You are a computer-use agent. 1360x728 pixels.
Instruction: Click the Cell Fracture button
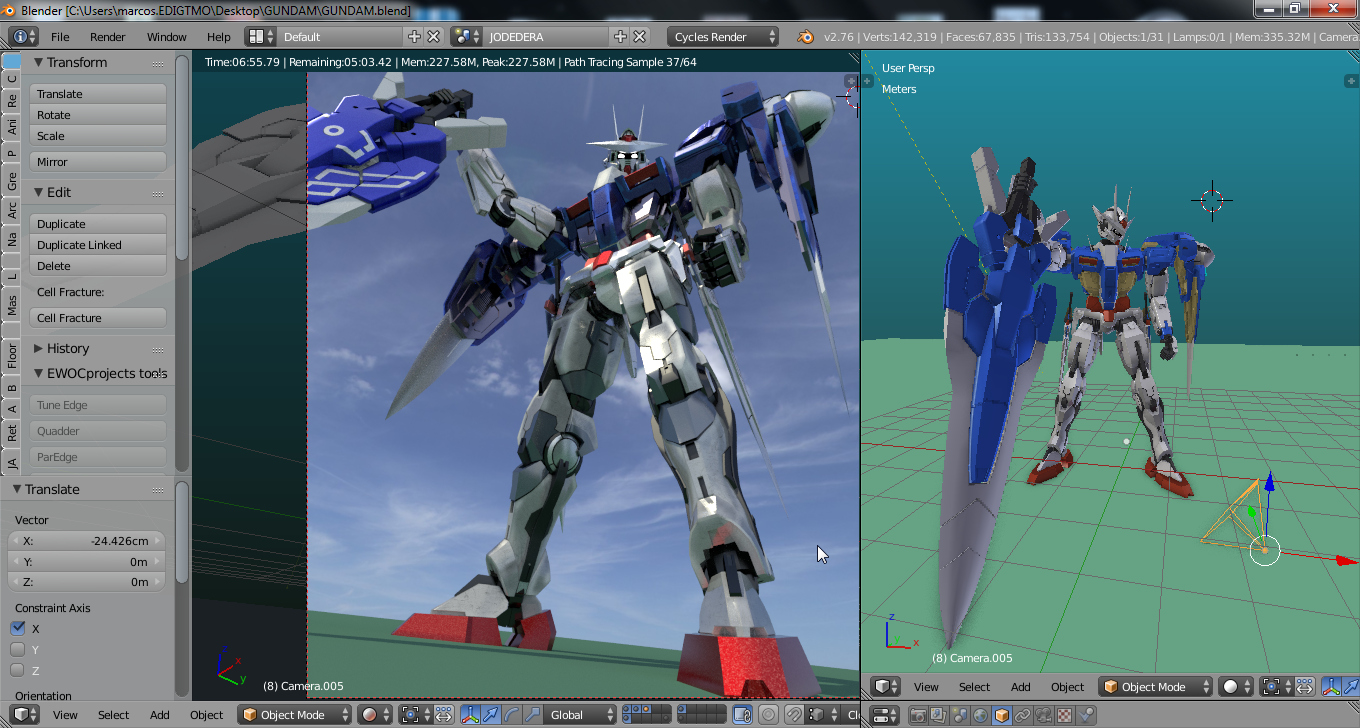(x=98, y=318)
